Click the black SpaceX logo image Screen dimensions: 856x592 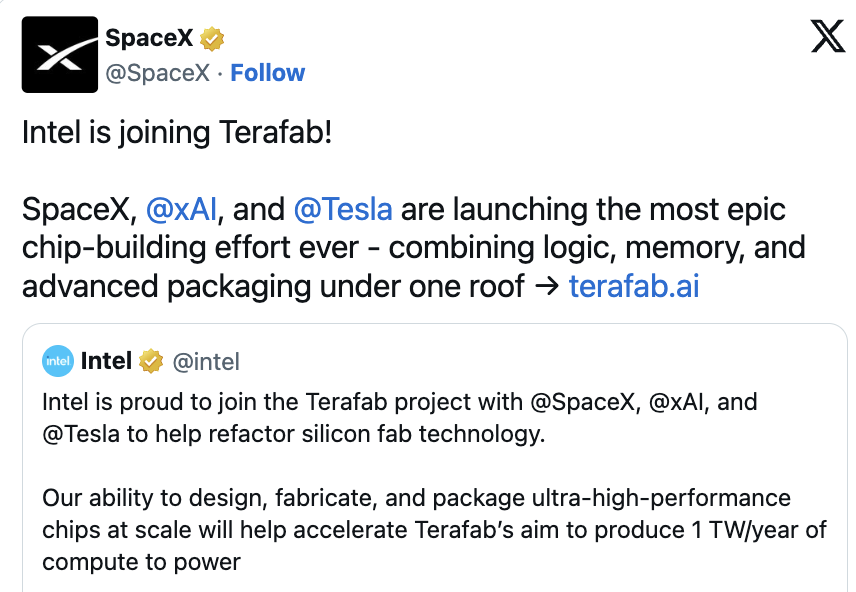[59, 53]
